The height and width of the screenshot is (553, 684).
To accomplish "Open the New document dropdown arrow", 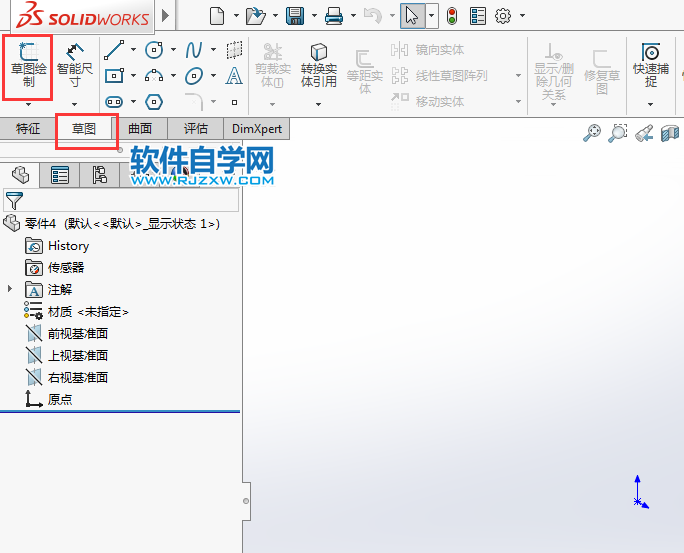I will (x=236, y=16).
